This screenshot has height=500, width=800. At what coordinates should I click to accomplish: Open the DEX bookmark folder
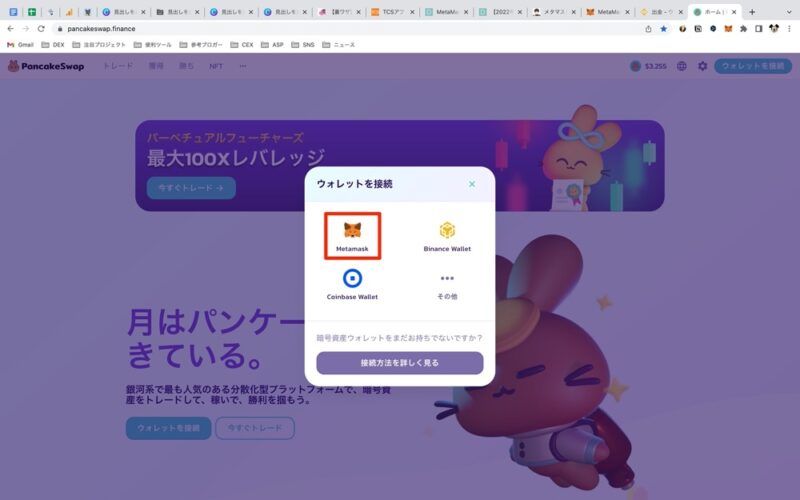pyautogui.click(x=53, y=45)
